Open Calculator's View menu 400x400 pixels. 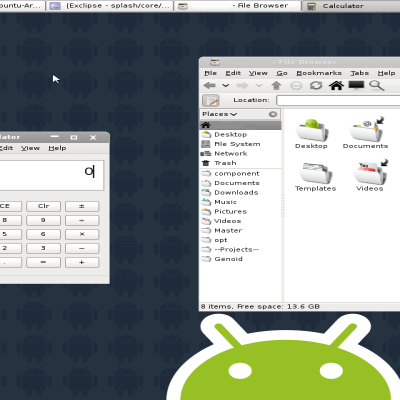pyautogui.click(x=30, y=148)
